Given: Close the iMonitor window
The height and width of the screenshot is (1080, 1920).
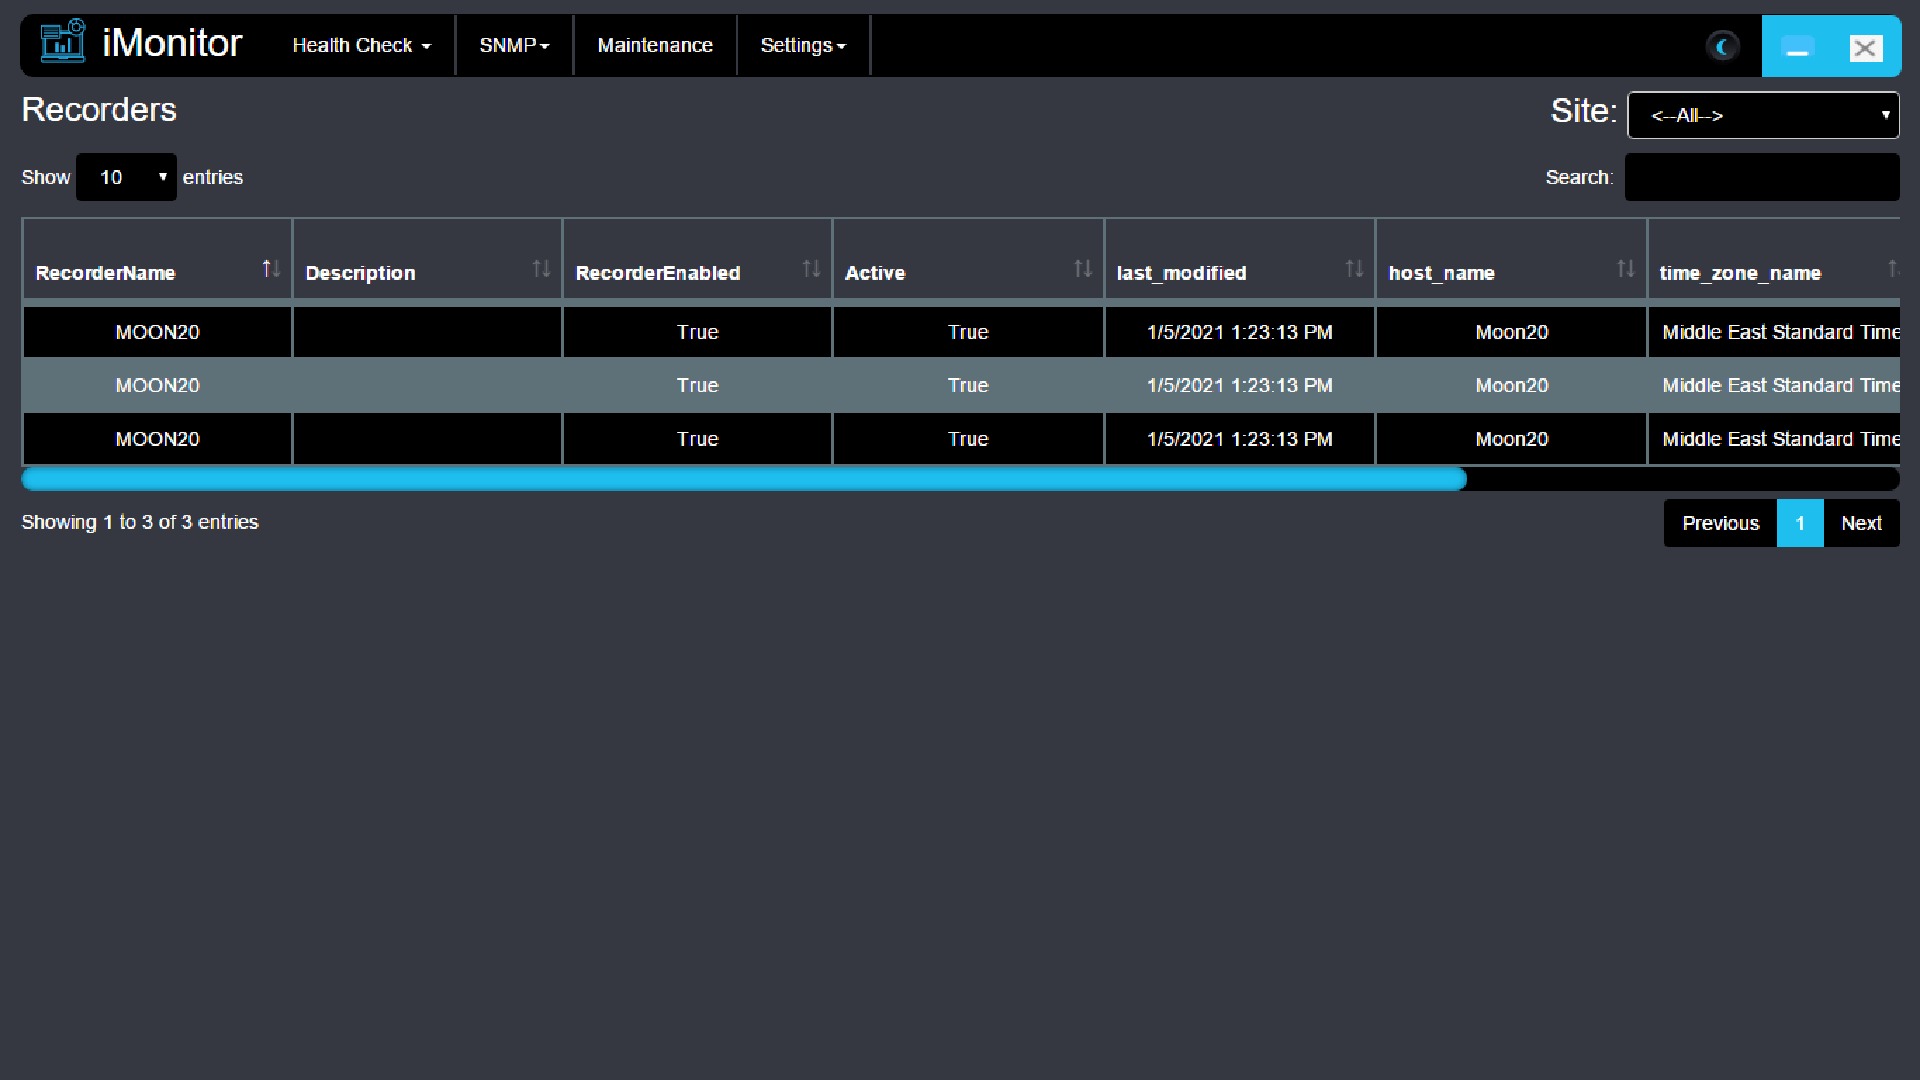Looking at the screenshot, I should (1865, 47).
